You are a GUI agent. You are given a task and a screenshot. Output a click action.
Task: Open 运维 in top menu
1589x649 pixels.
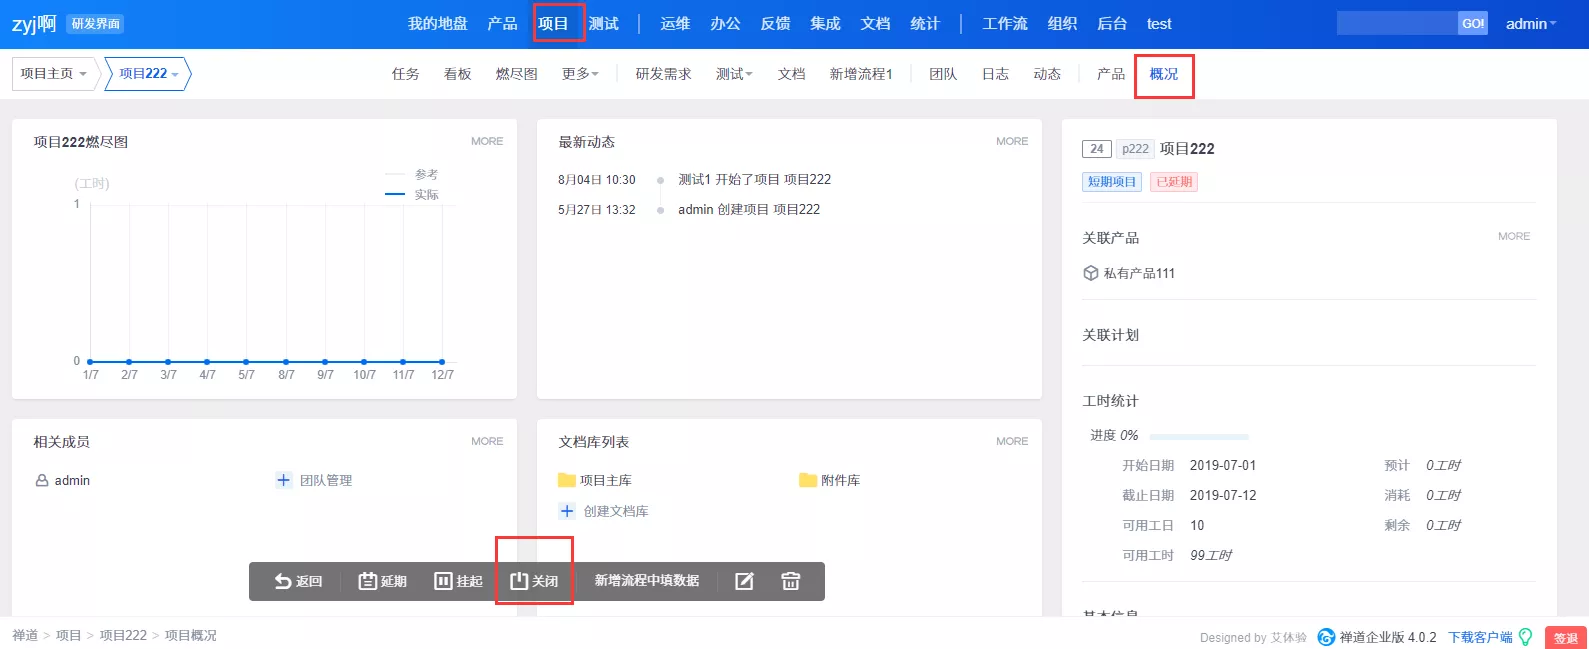tap(675, 24)
